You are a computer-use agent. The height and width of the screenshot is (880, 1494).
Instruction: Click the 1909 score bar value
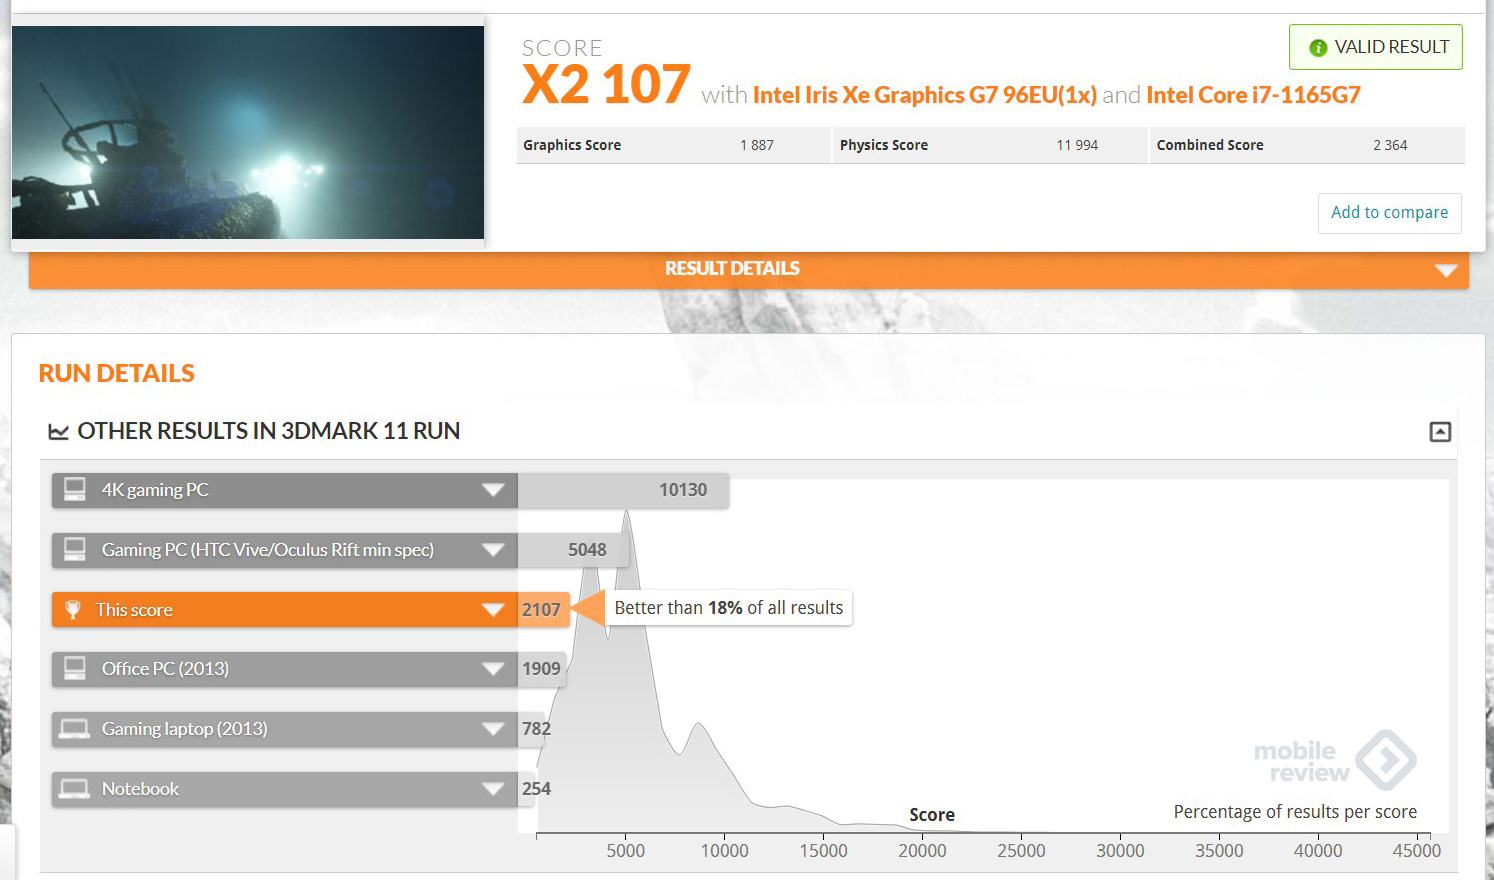point(541,669)
